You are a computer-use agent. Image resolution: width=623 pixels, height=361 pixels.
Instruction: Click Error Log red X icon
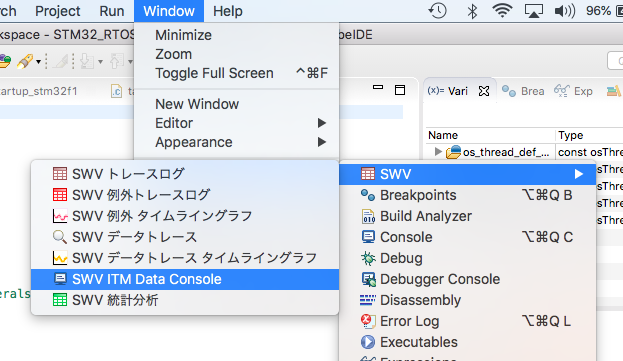click(x=368, y=321)
